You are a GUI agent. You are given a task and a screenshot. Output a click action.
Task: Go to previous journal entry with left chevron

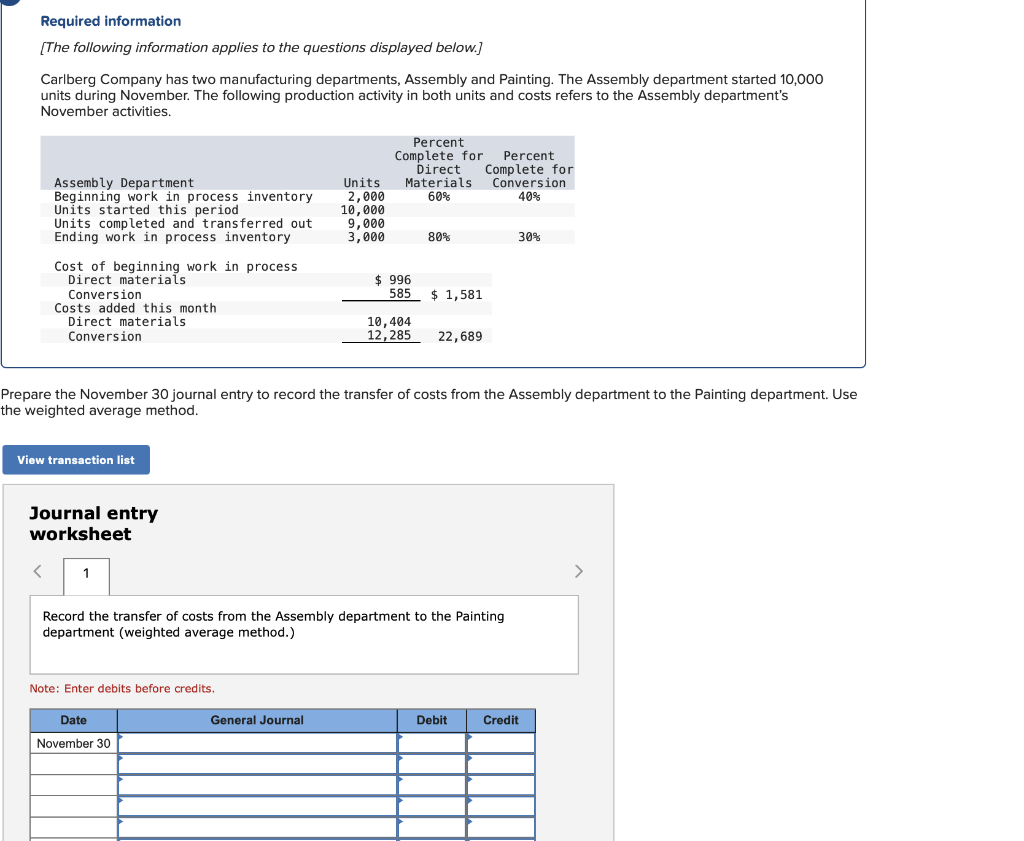38,571
